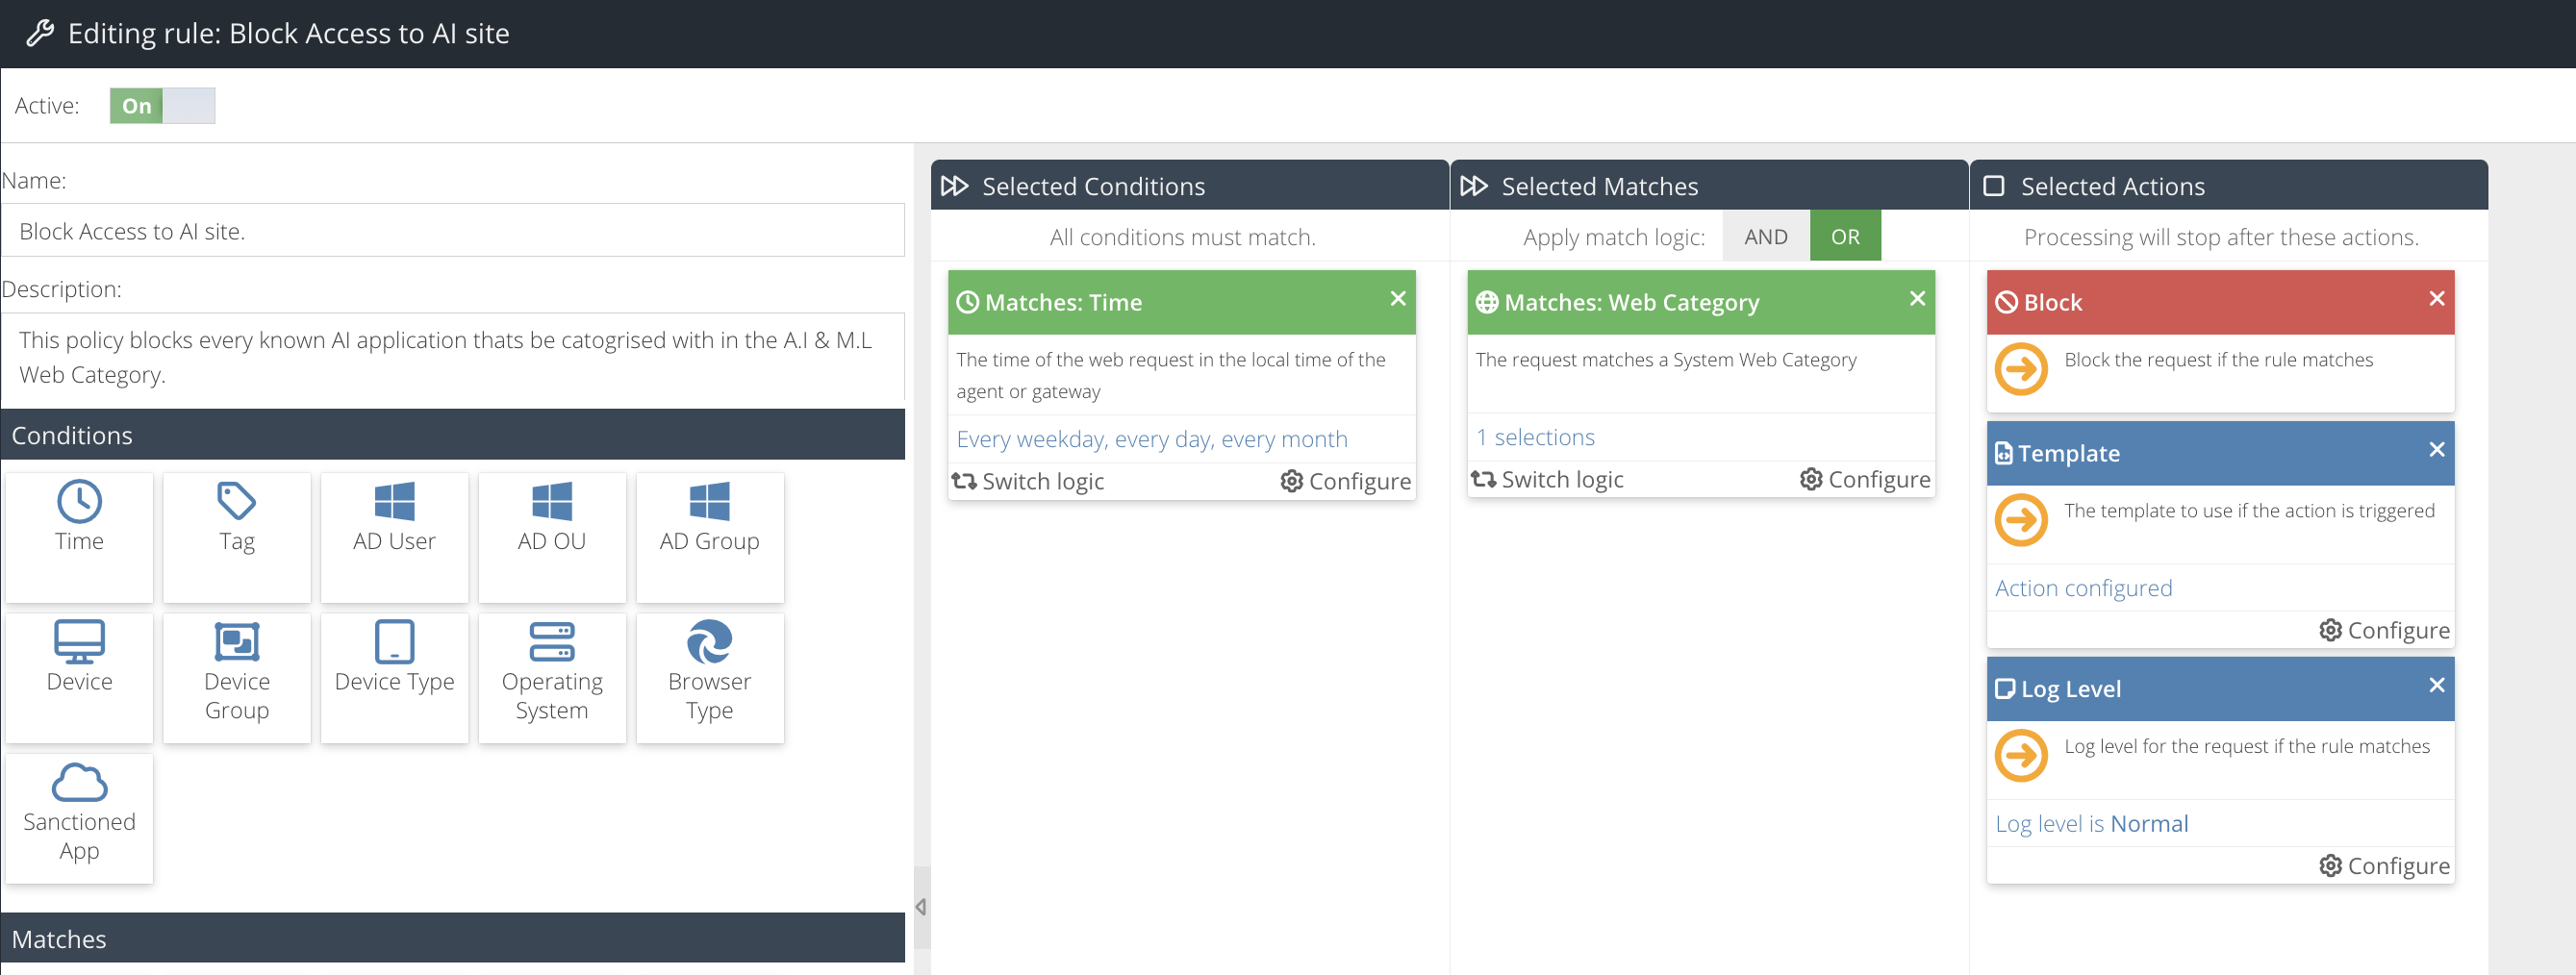Remove the Matches: Time condition card
Viewport: 2576px width, 975px height.
pos(1398,299)
